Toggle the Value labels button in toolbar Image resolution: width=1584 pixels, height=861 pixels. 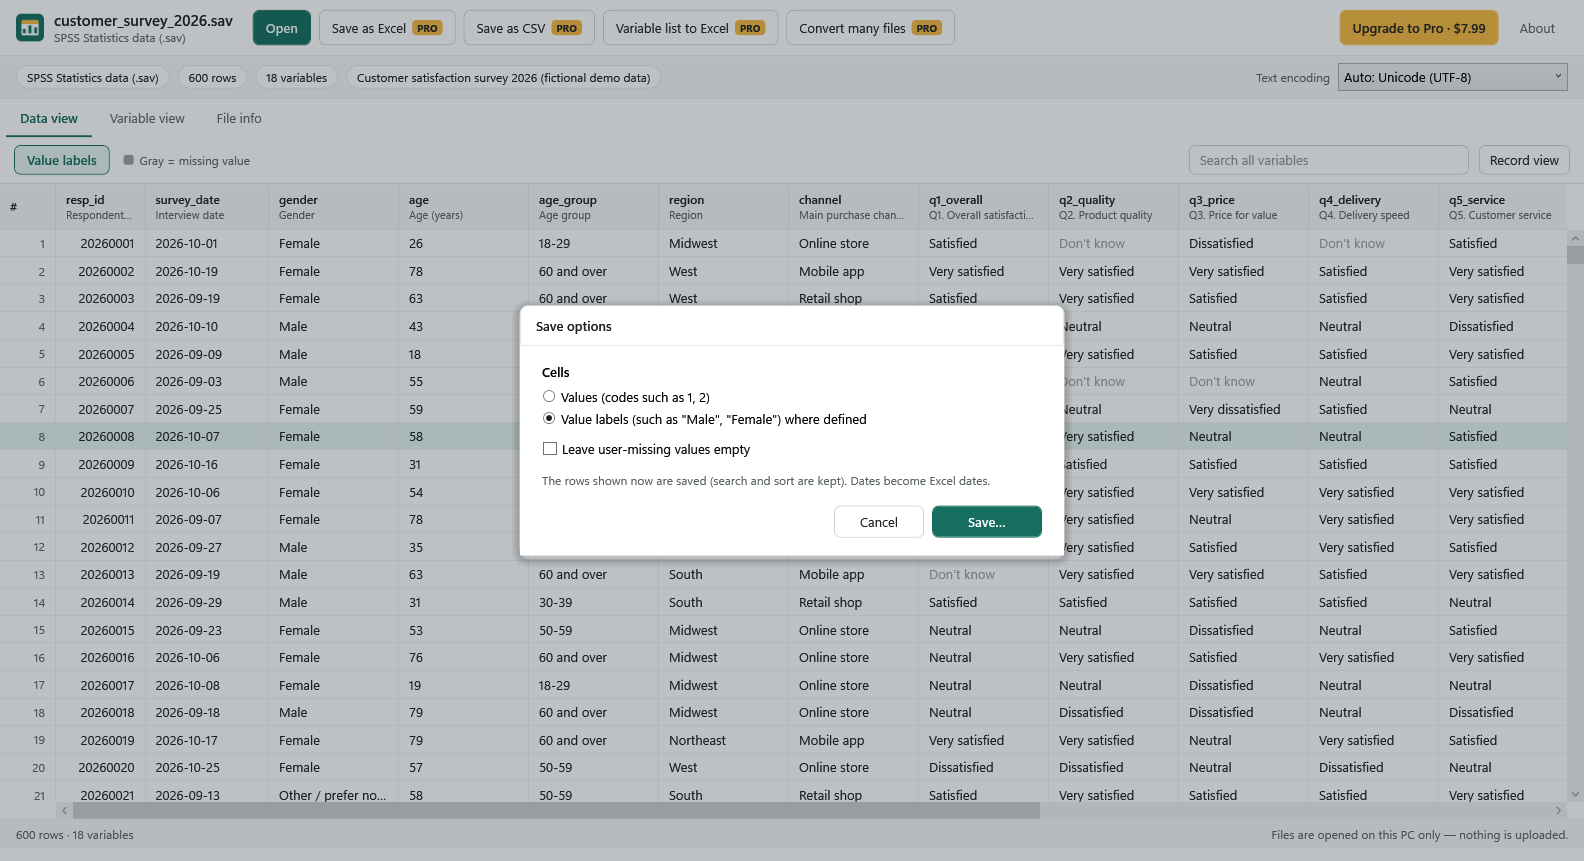pyautogui.click(x=62, y=160)
